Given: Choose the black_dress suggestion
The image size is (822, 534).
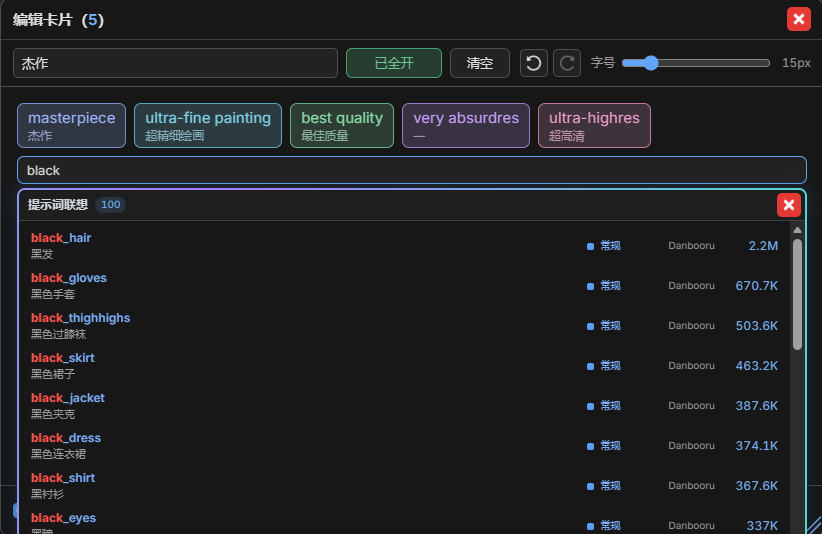Looking at the screenshot, I should (x=404, y=445).
